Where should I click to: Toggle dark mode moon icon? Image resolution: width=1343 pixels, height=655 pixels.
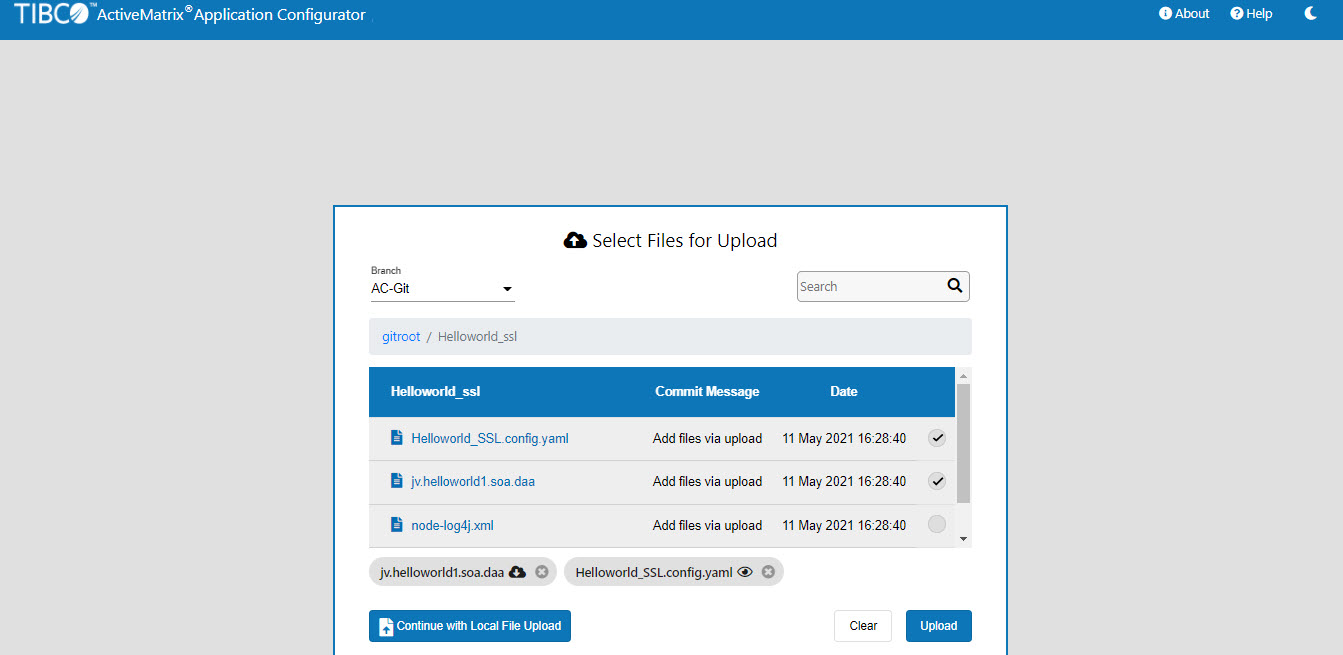click(x=1311, y=14)
